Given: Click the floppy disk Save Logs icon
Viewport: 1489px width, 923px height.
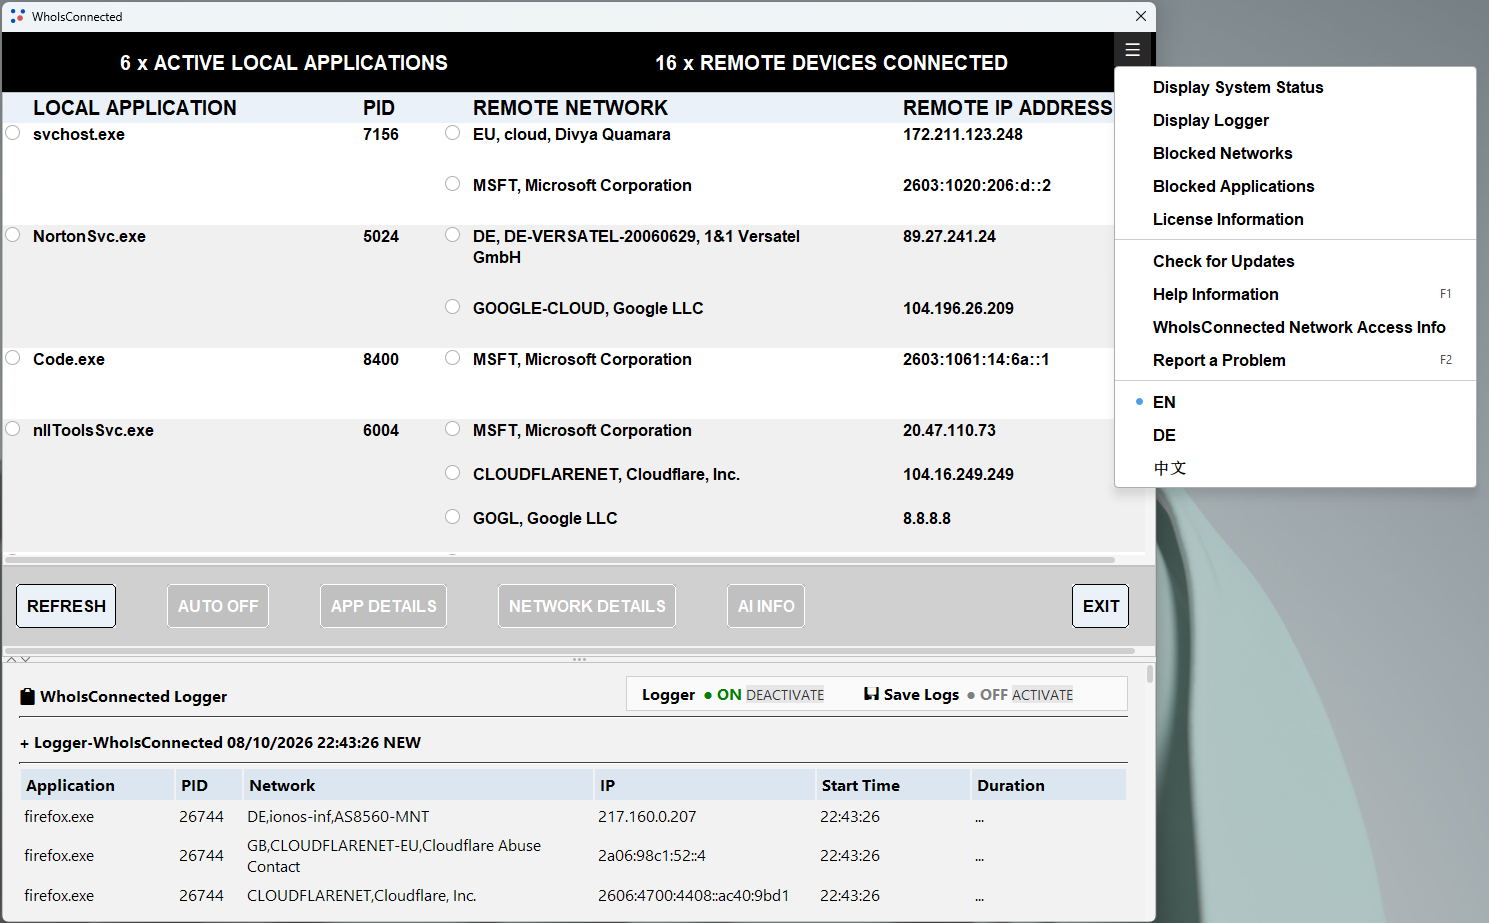Looking at the screenshot, I should click(871, 694).
